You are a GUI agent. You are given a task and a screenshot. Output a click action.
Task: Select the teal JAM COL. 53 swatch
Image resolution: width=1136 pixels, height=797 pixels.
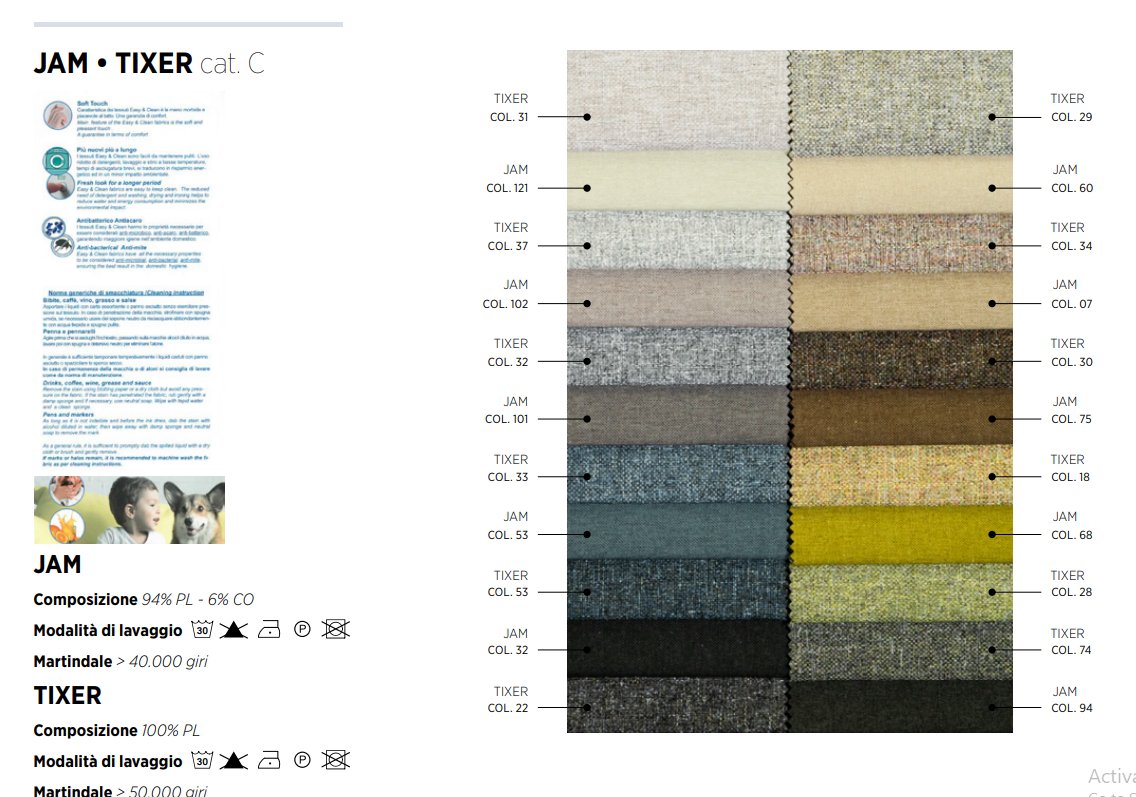[677, 531]
